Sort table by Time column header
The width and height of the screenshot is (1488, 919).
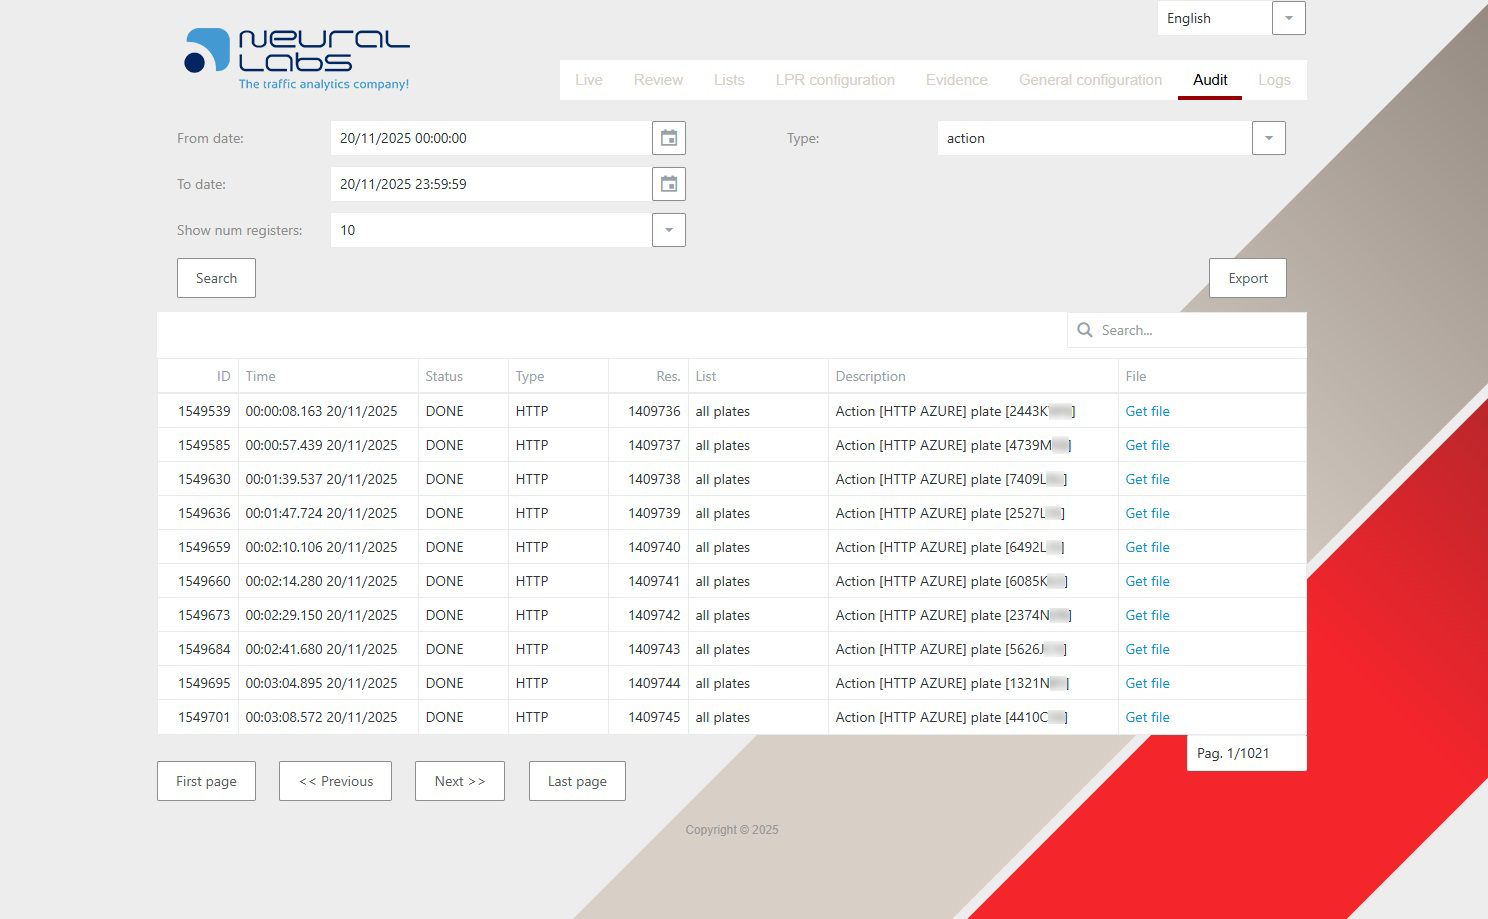tap(261, 376)
